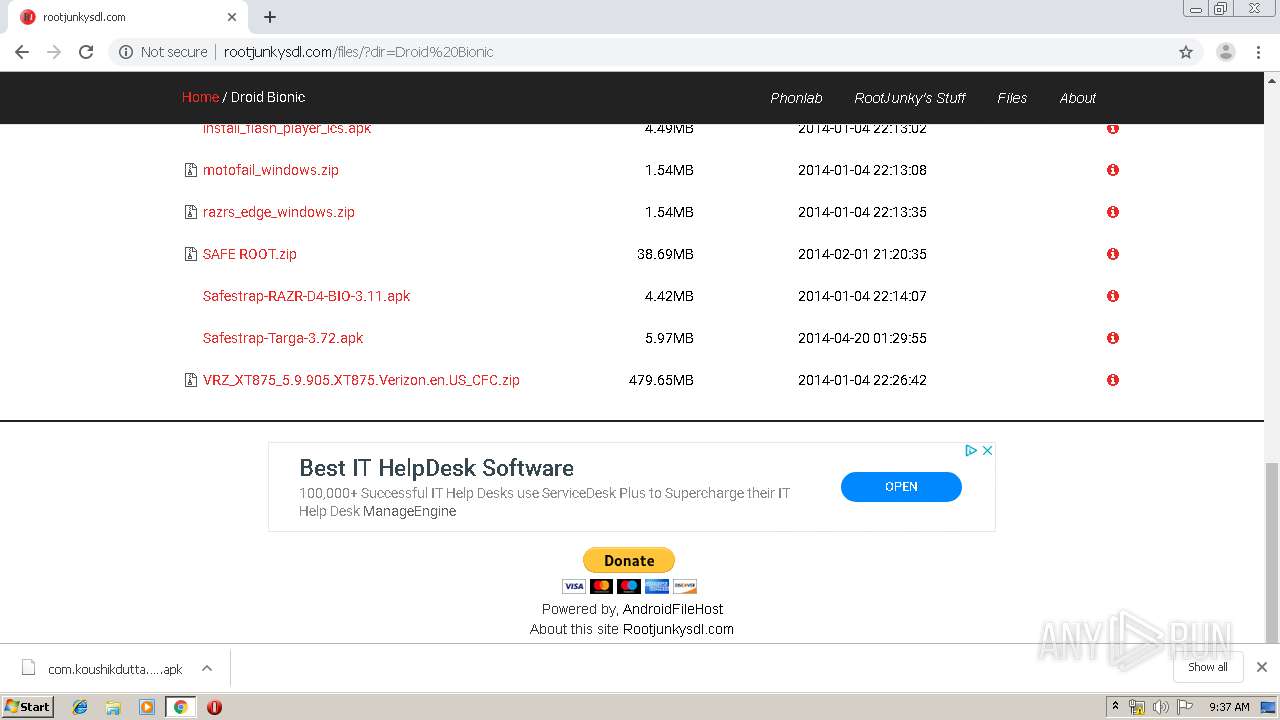Click the 38.69MB size cell
Image resolution: width=1280 pixels, height=720 pixels.
click(665, 254)
